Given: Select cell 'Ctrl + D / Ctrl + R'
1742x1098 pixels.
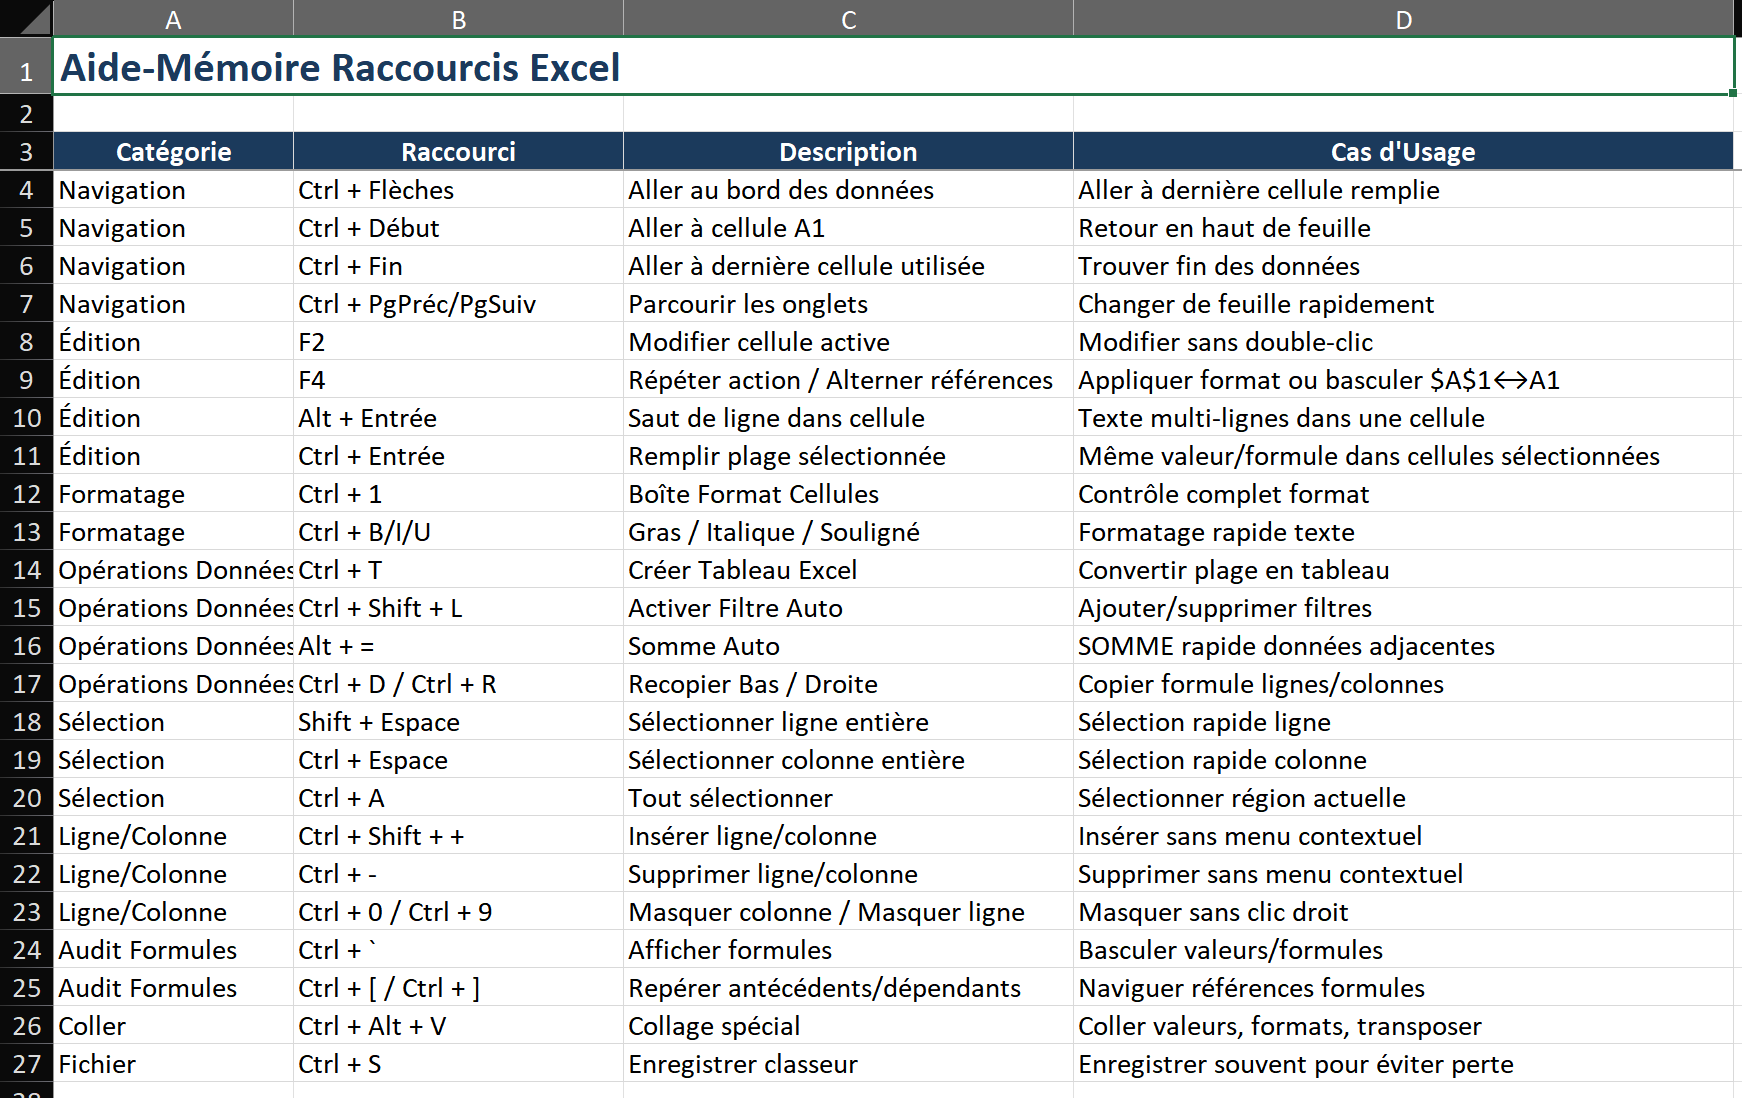Looking at the screenshot, I should pos(458,684).
